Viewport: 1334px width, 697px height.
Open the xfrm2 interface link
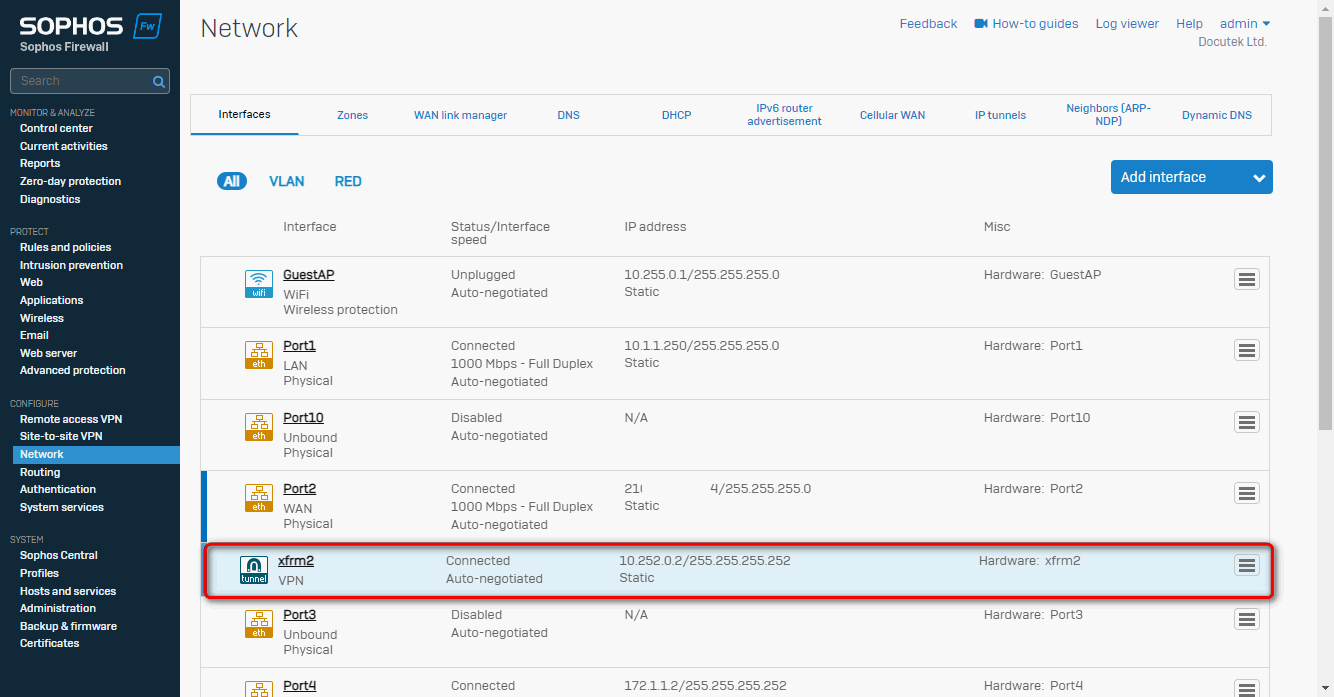(x=296, y=561)
